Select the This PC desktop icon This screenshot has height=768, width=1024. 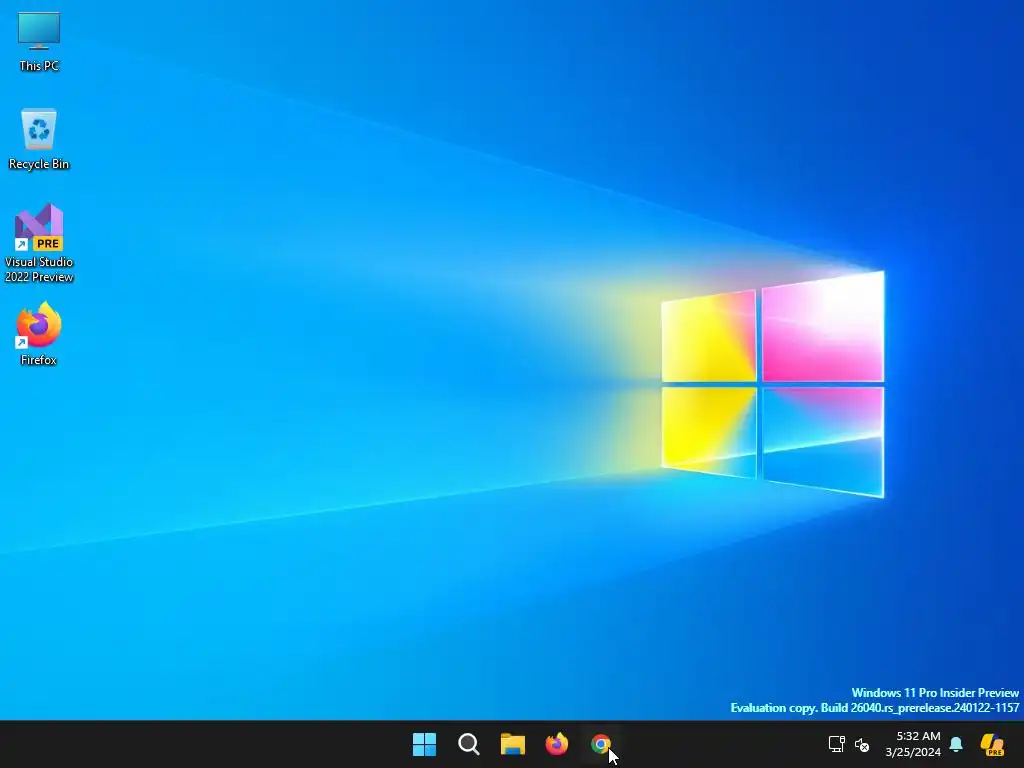39,41
